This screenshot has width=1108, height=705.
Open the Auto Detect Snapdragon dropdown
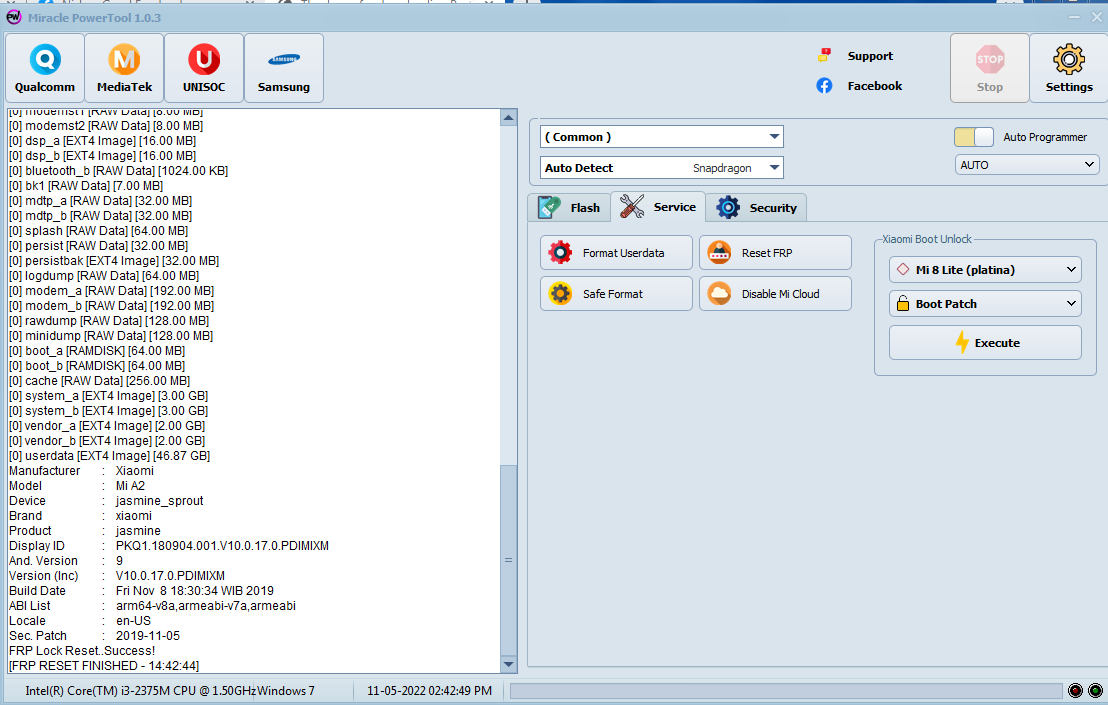pos(662,168)
